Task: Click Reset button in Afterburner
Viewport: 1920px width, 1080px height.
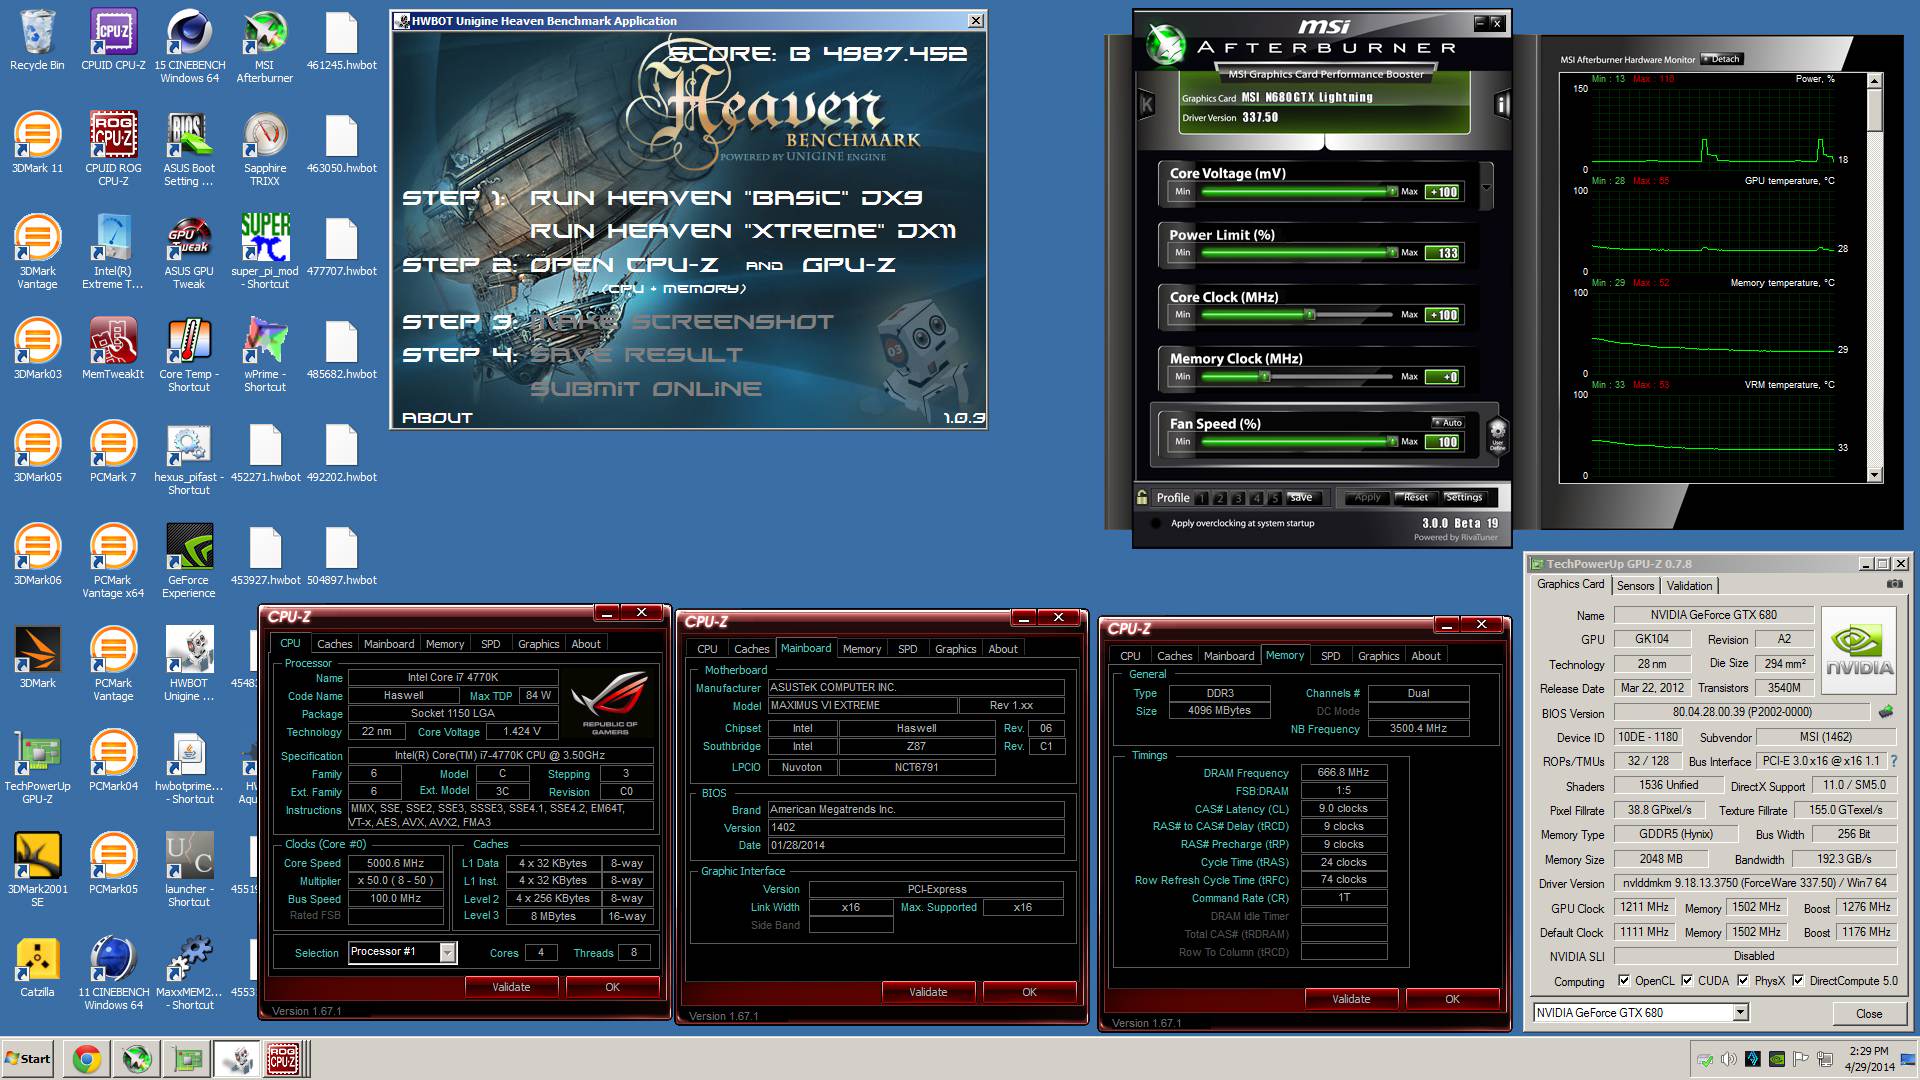Action: point(1416,497)
